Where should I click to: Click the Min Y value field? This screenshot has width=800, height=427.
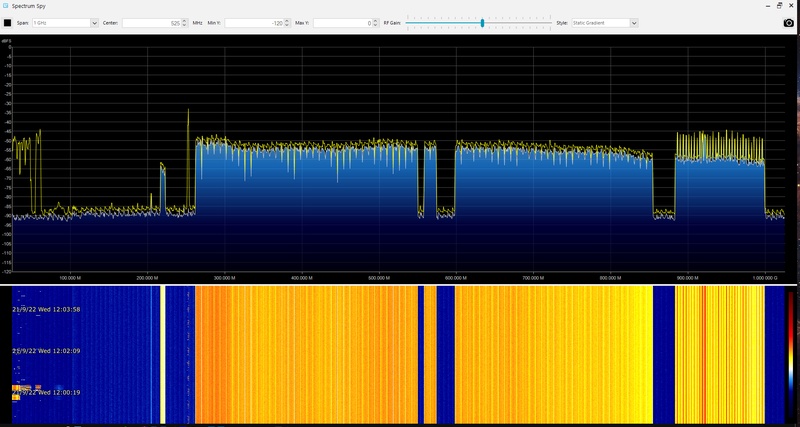(254, 23)
